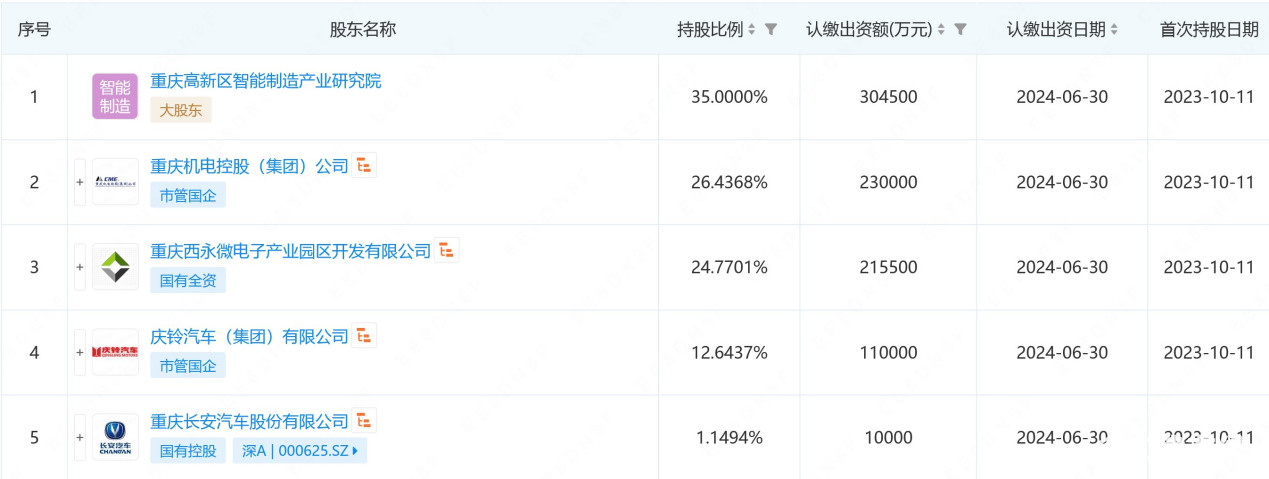Click equity structure icon beside 重庆西永微电子
Image resolution: width=1269 pixels, height=479 pixels.
click(x=447, y=250)
